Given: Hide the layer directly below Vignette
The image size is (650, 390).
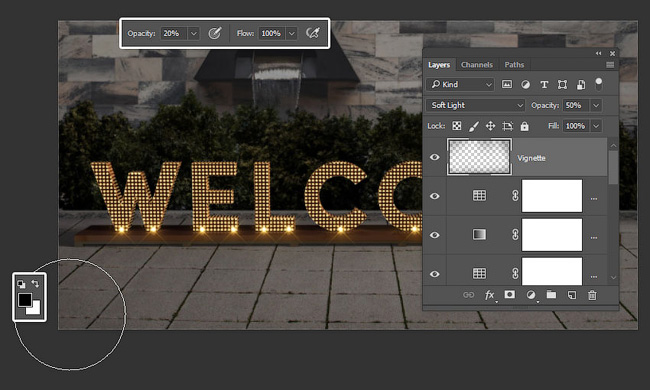Looking at the screenshot, I should click(x=434, y=196).
